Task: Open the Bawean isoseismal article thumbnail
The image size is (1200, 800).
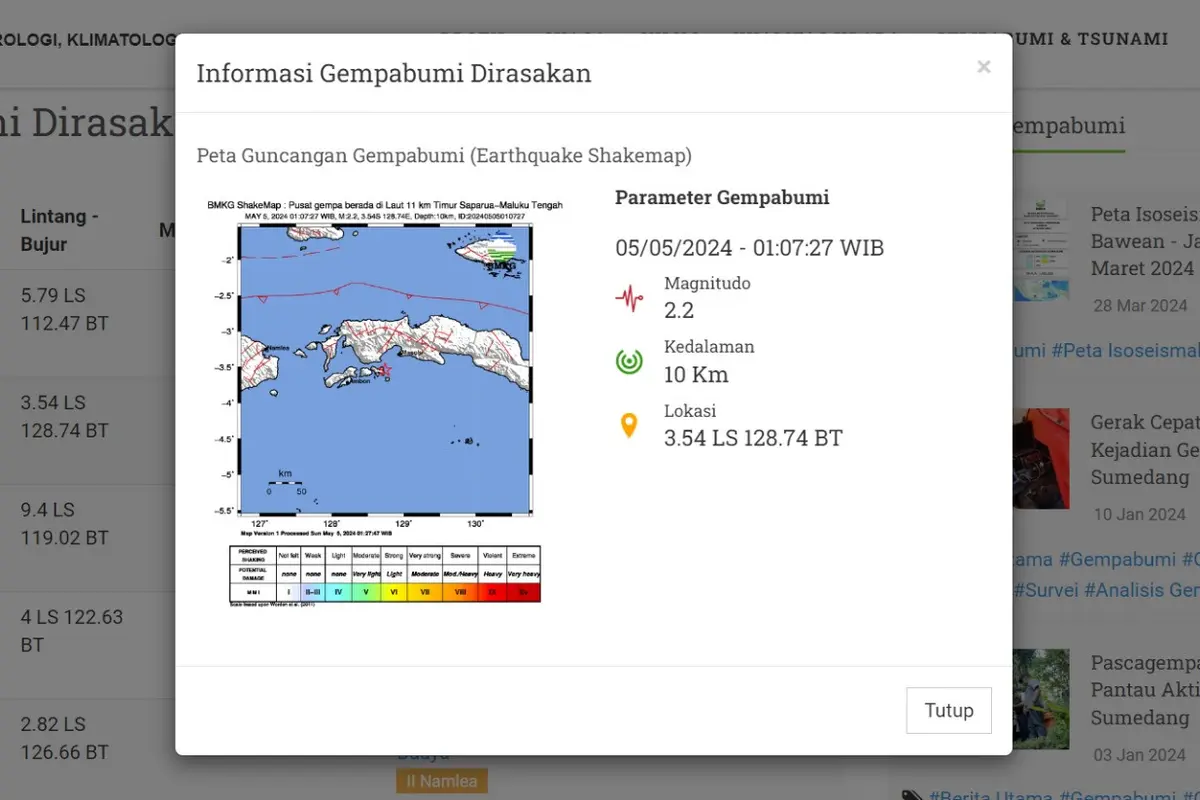Action: (x=1041, y=251)
